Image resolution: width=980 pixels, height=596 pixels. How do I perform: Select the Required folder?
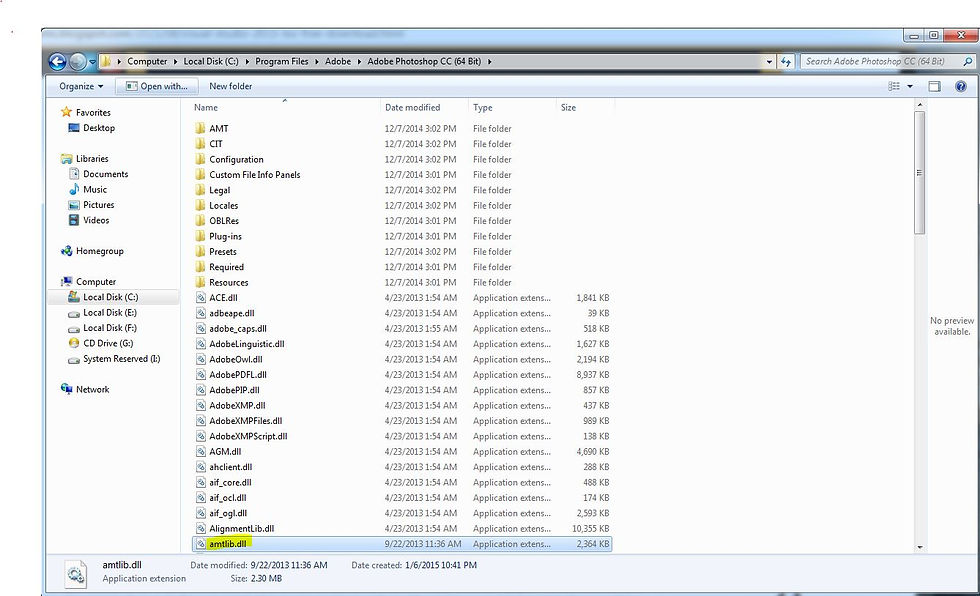pyautogui.click(x=226, y=267)
